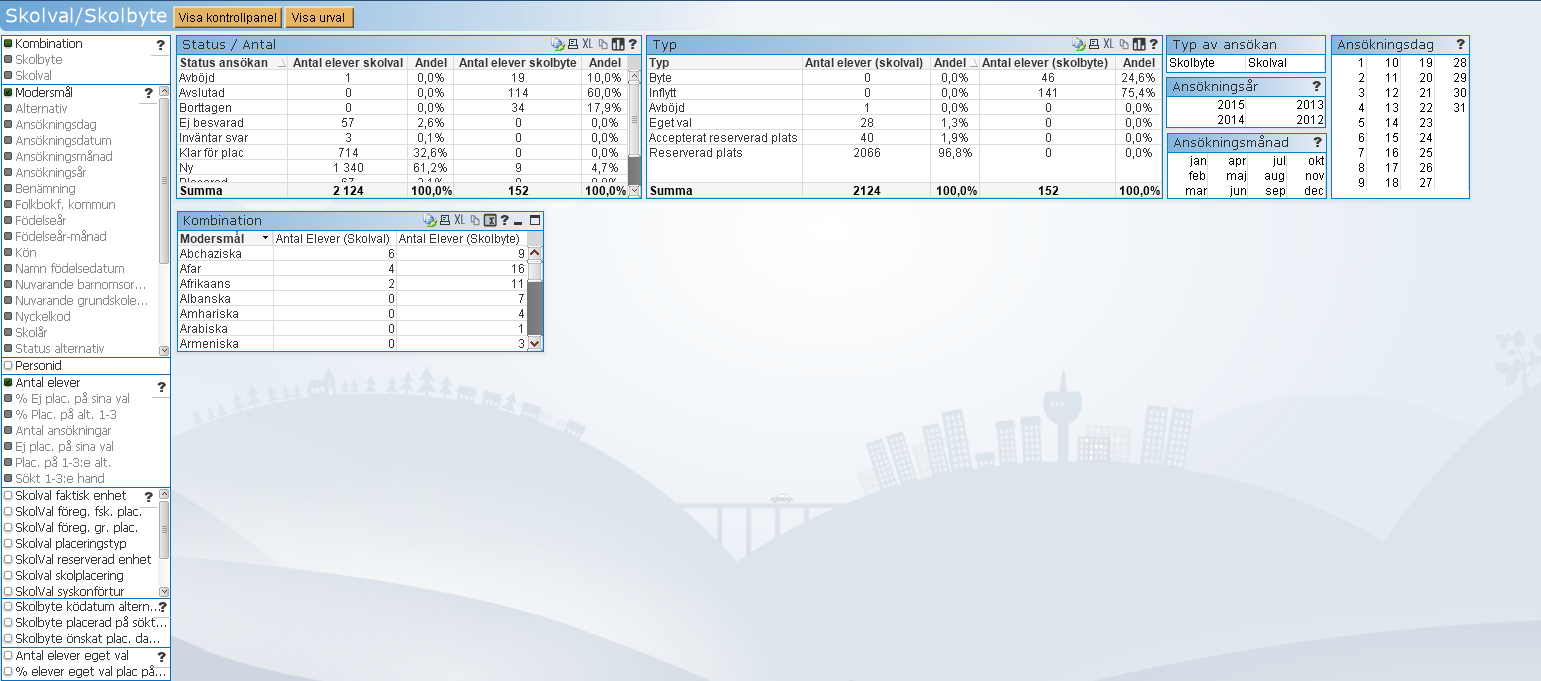The image size is (1541, 681).
Task: Copy the Typ table to clipboard
Action: (1124, 44)
